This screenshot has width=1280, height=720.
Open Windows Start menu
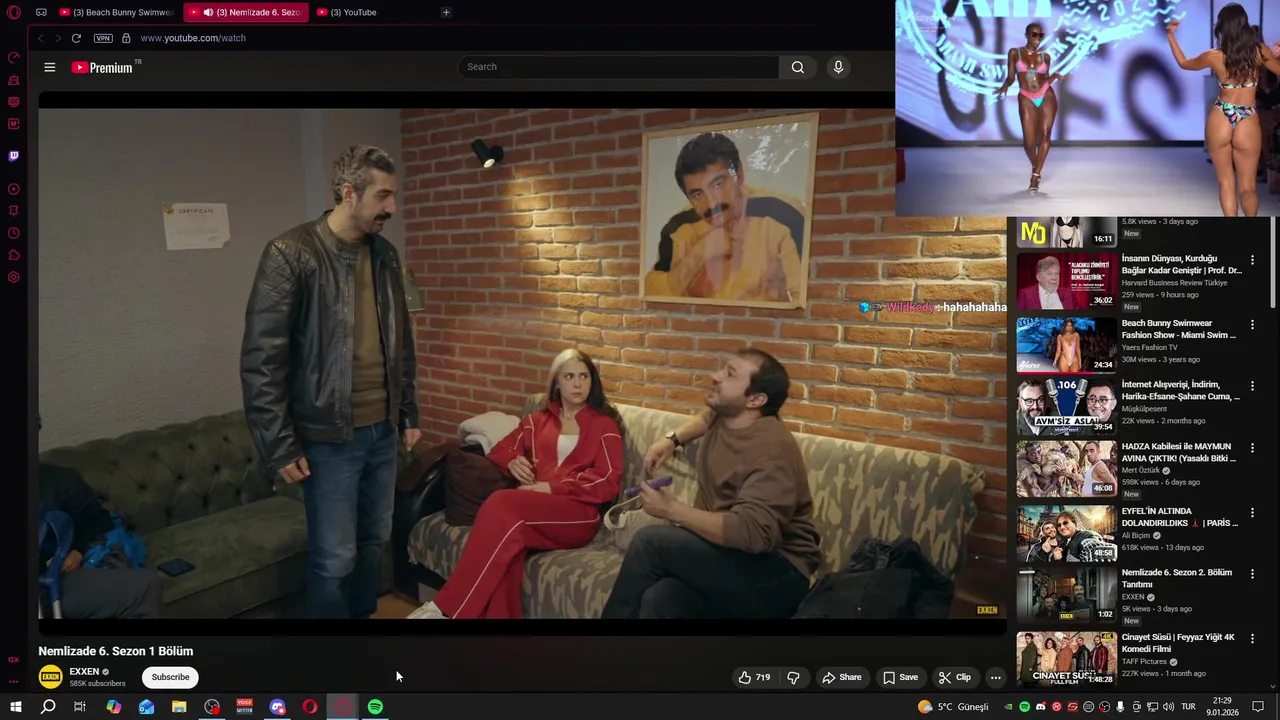pyautogui.click(x=16, y=707)
